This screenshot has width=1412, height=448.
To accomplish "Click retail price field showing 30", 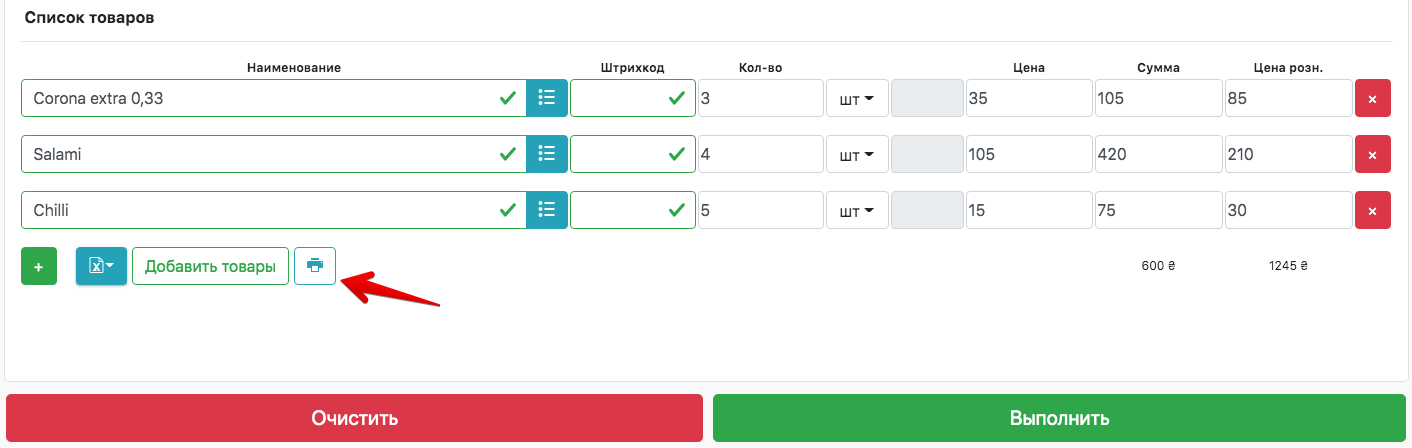I will point(1287,211).
